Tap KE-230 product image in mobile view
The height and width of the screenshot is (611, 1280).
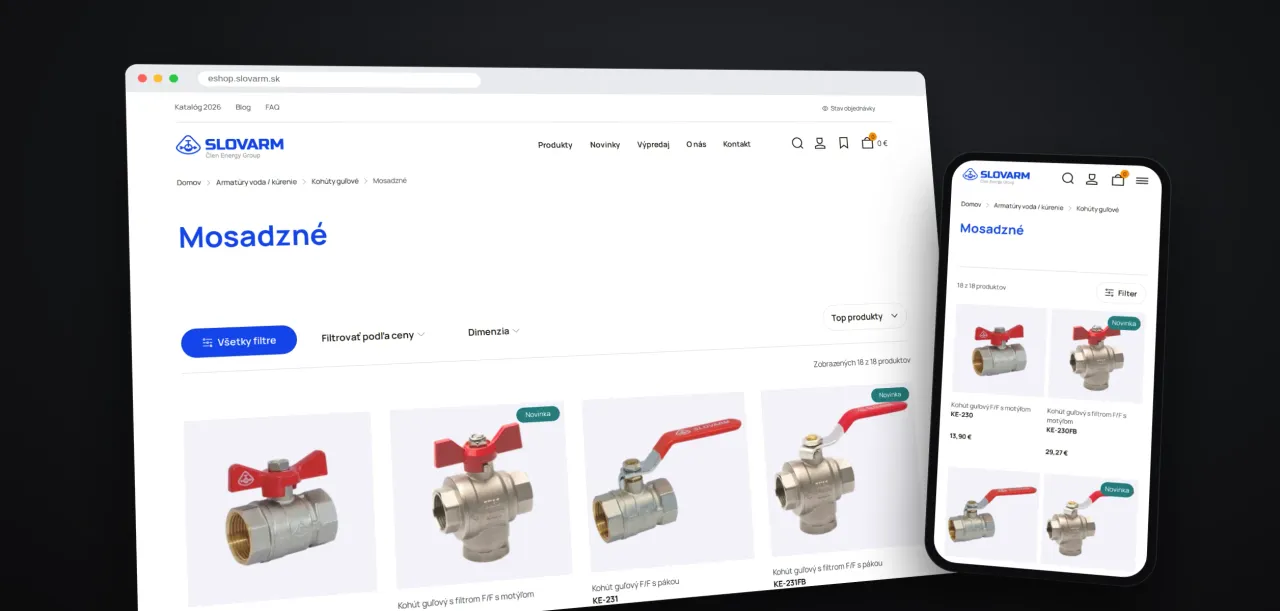999,351
